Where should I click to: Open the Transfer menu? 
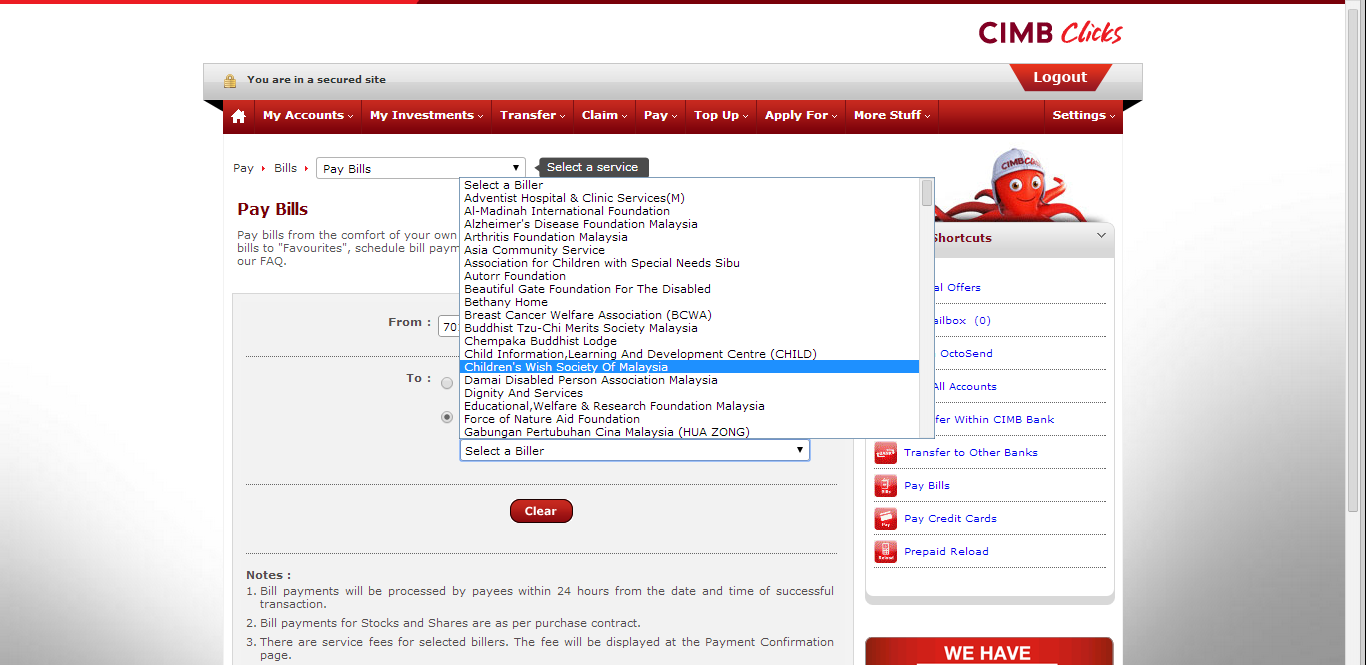[x=532, y=116]
